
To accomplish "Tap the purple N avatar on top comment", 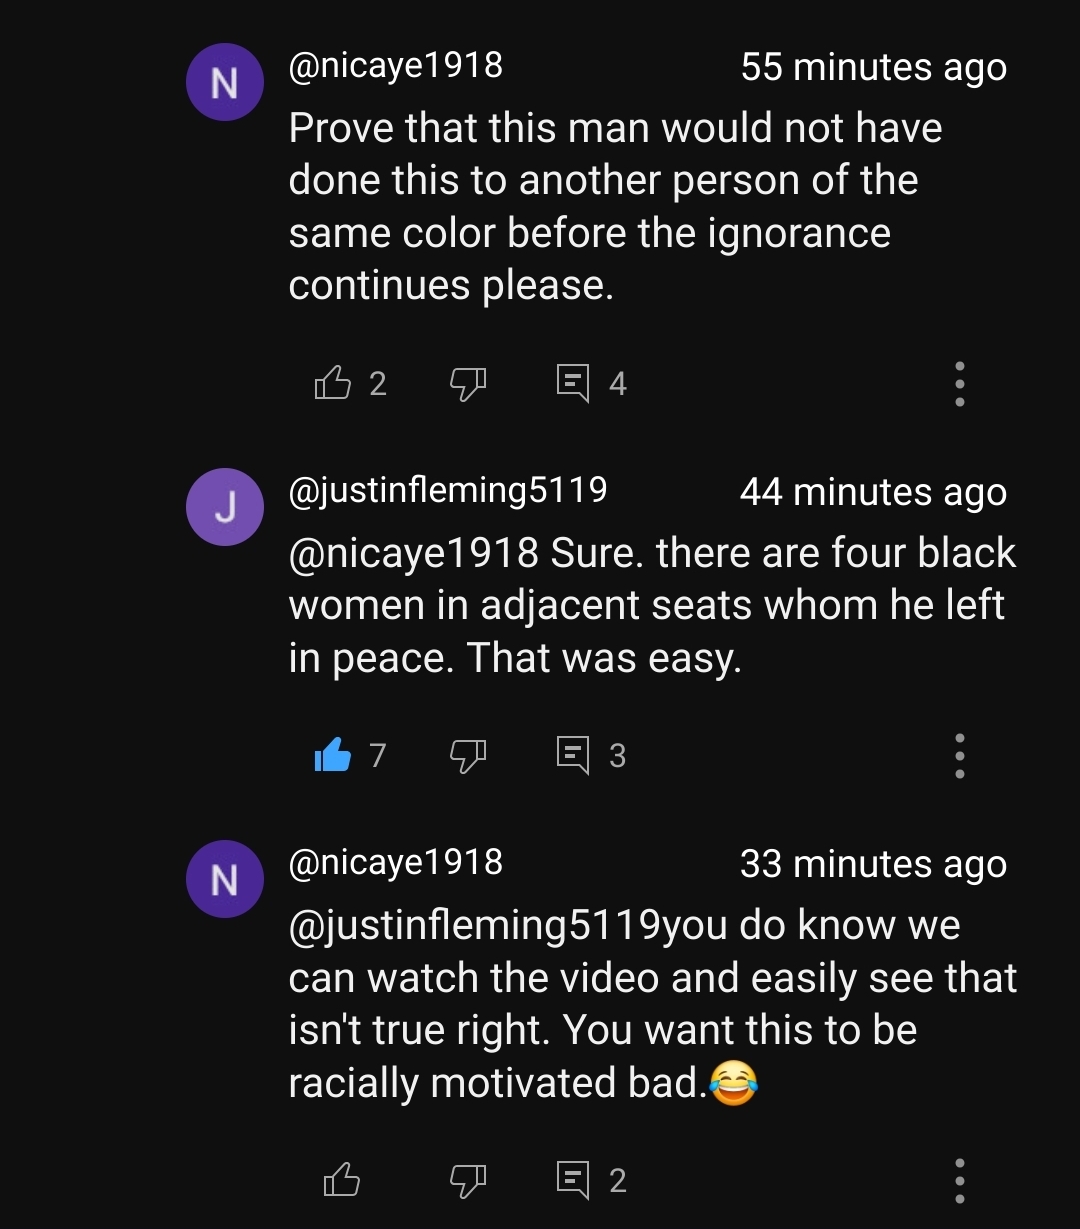I will coord(225,83).
